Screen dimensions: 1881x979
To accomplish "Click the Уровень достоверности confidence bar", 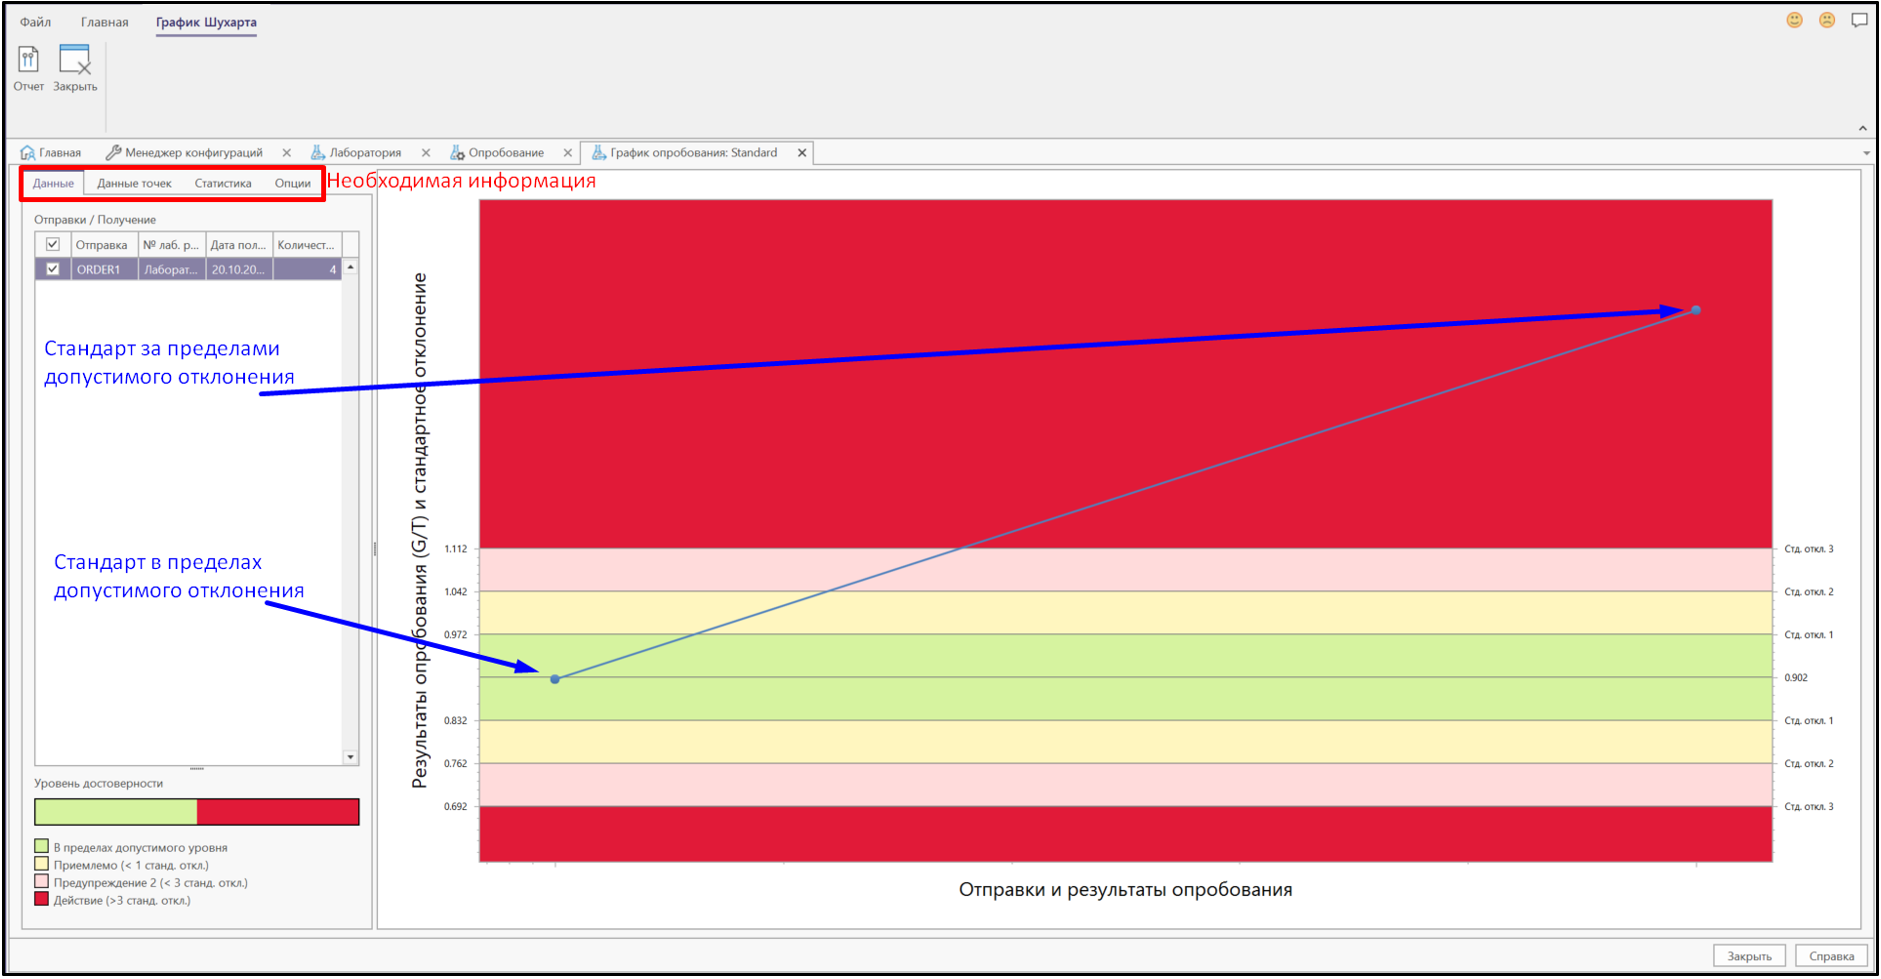I will 197,812.
